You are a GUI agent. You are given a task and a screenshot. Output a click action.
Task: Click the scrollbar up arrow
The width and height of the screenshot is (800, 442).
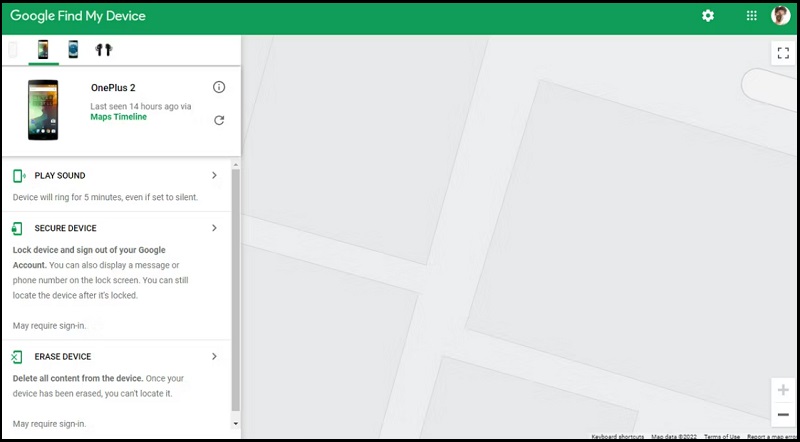coord(235,165)
